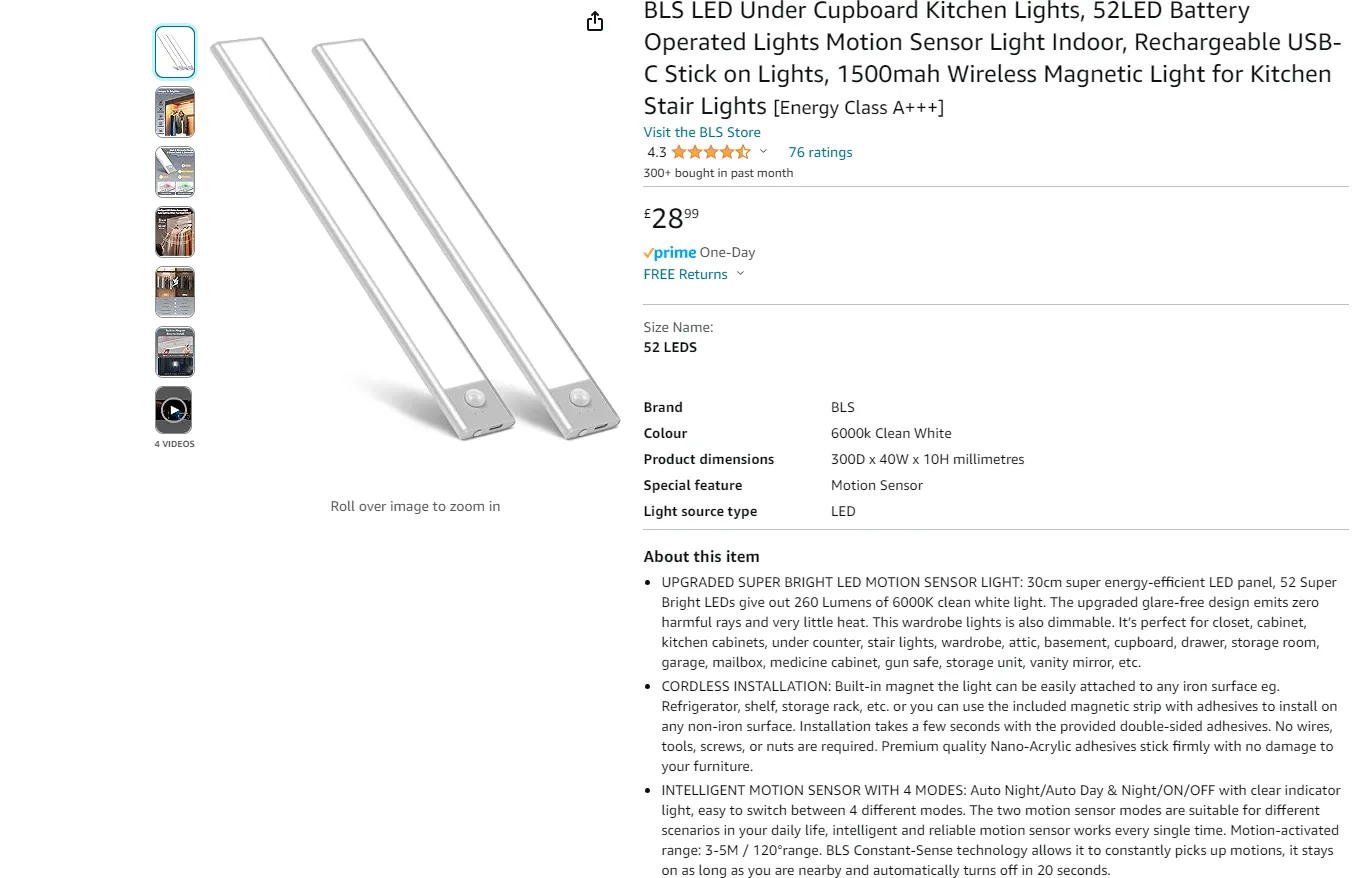The width and height of the screenshot is (1364, 878).
Task: Click the £28.99 price
Action: [x=671, y=217]
